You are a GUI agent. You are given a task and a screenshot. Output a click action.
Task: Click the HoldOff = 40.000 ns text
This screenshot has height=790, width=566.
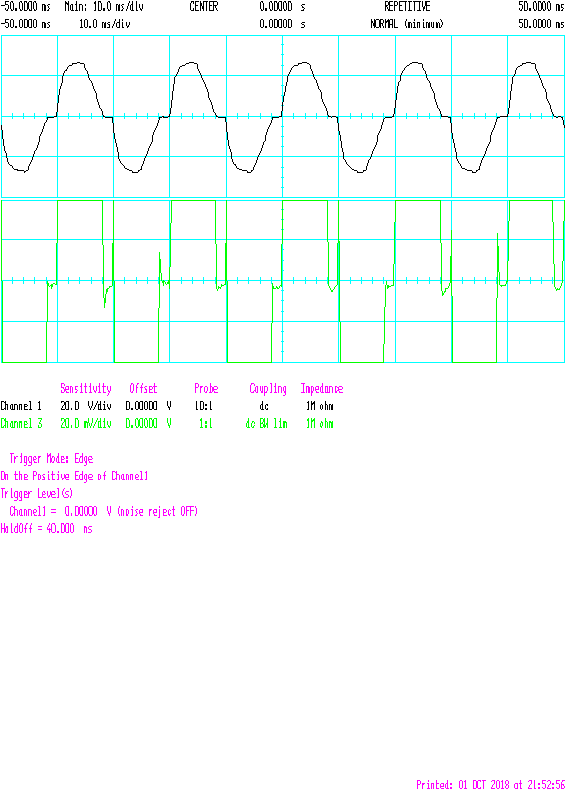pos(46,529)
